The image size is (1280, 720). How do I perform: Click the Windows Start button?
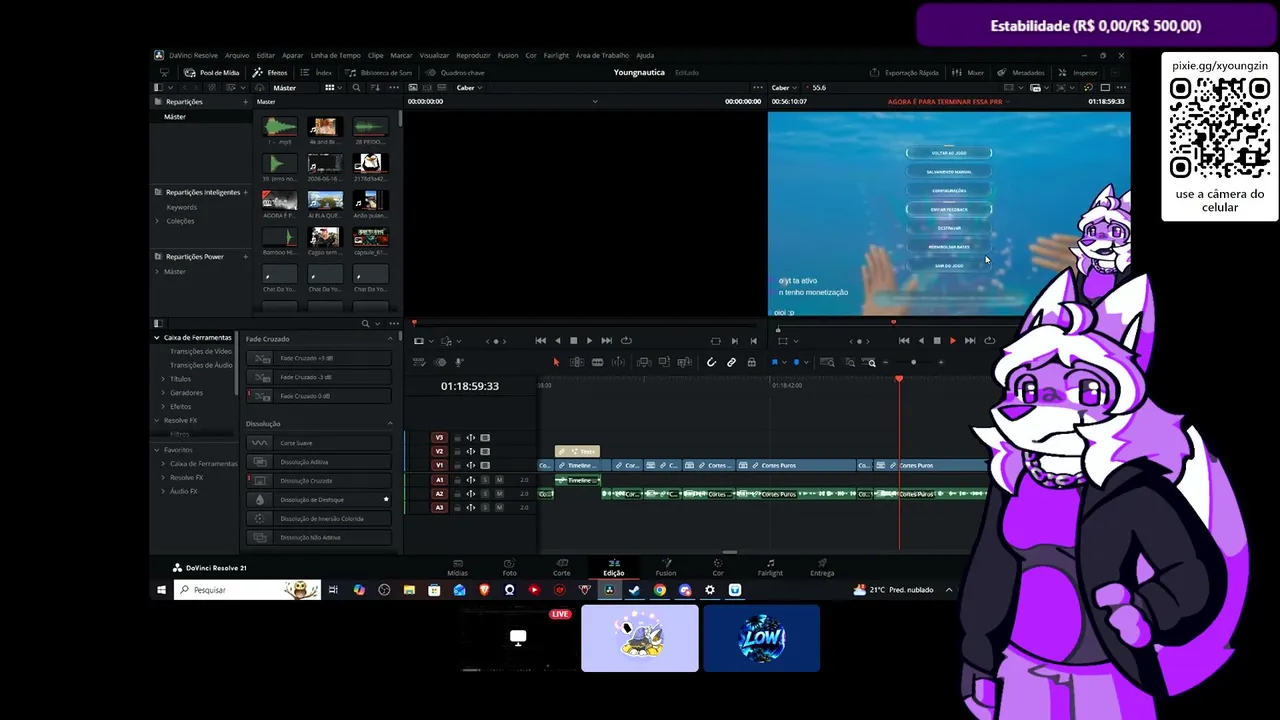pos(161,590)
